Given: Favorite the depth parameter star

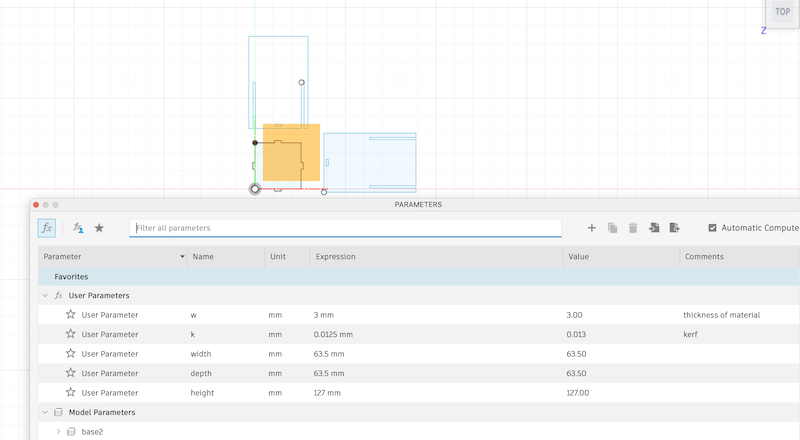Looking at the screenshot, I should pos(70,373).
